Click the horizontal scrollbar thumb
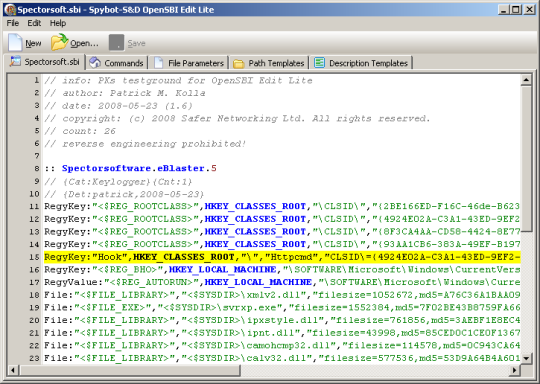Screen dimensions: 540x384 [x=129, y=370]
